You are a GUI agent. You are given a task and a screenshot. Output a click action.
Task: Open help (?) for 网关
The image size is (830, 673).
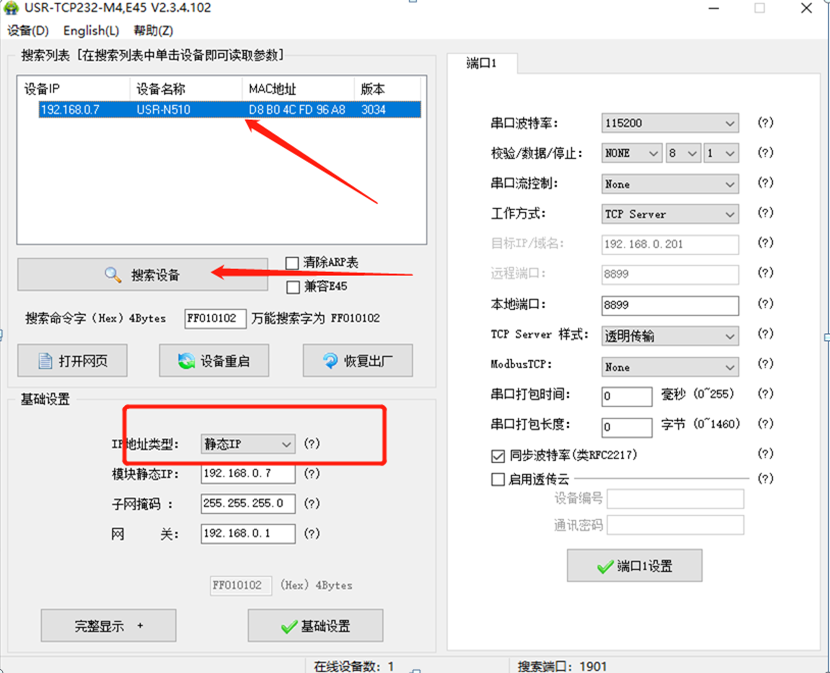pyautogui.click(x=312, y=534)
